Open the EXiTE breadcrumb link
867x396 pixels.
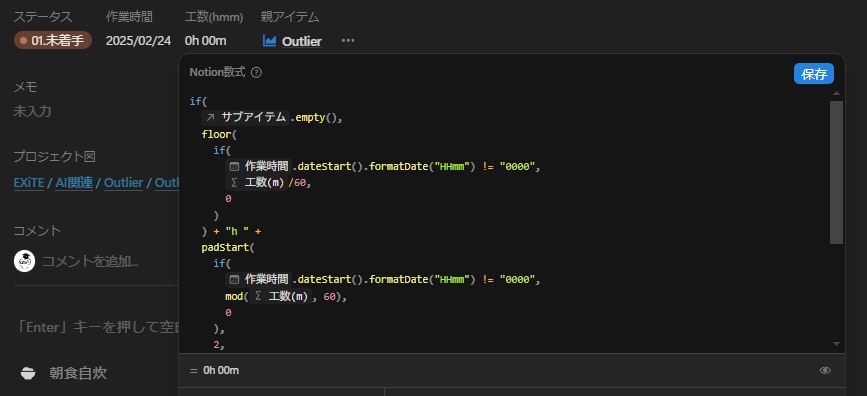(x=29, y=183)
